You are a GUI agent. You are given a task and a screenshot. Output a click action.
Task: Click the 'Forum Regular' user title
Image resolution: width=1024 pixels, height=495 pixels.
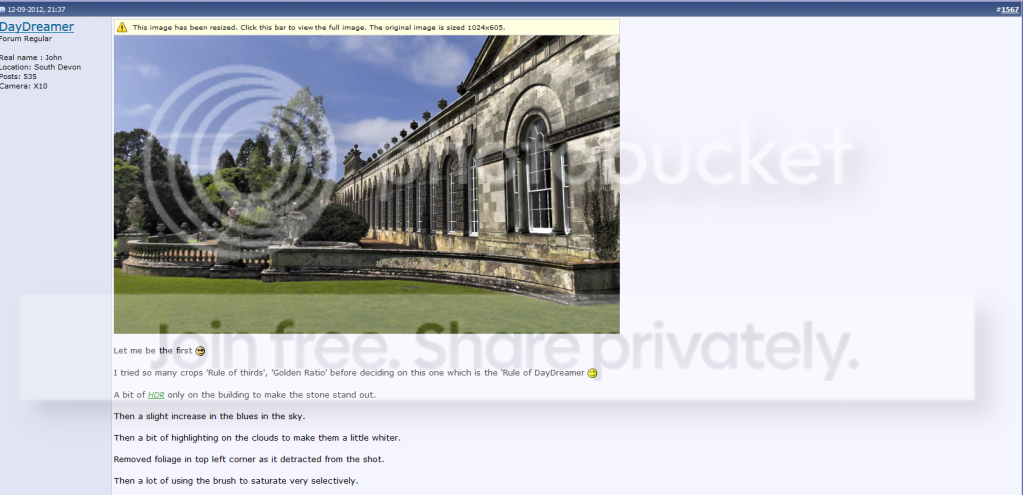pos(26,39)
